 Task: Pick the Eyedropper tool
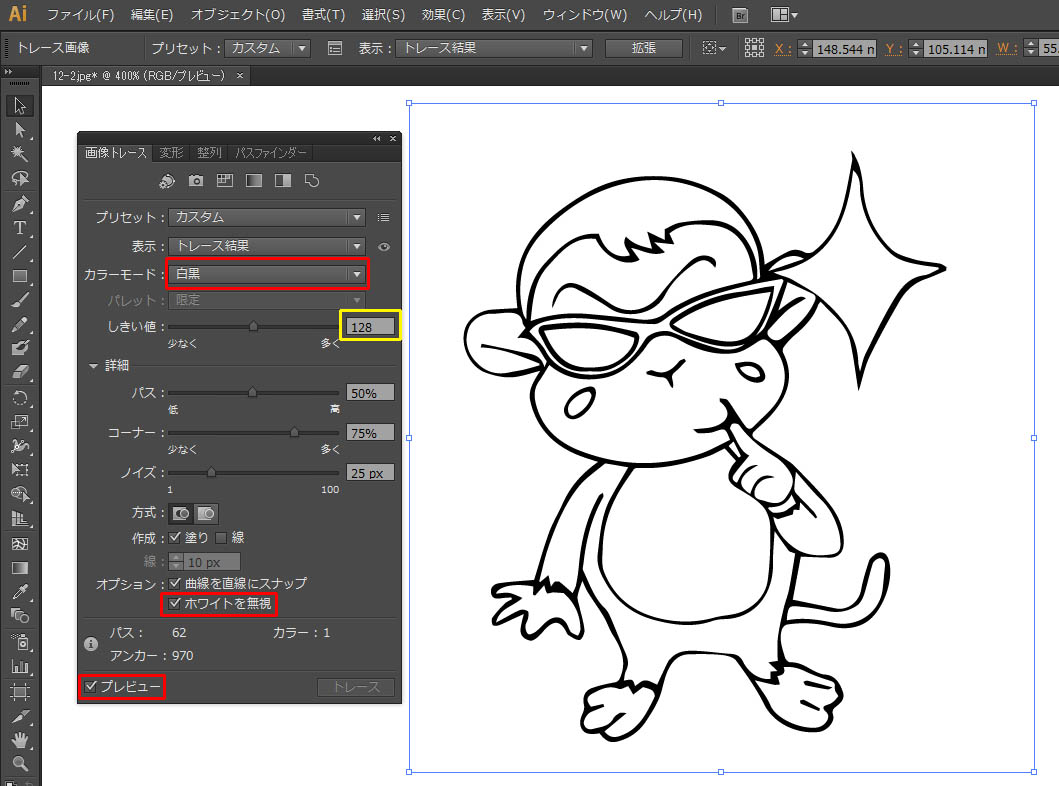pos(20,592)
